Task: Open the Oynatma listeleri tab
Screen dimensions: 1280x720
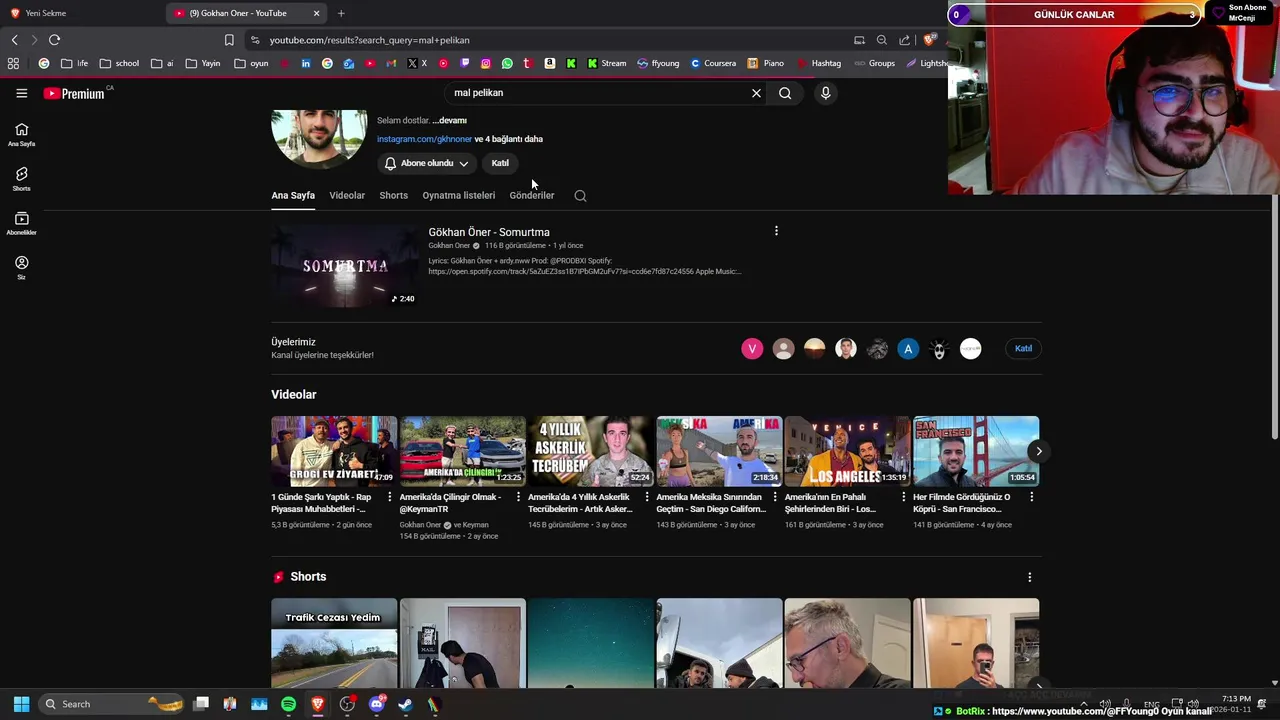Action: pos(458,196)
